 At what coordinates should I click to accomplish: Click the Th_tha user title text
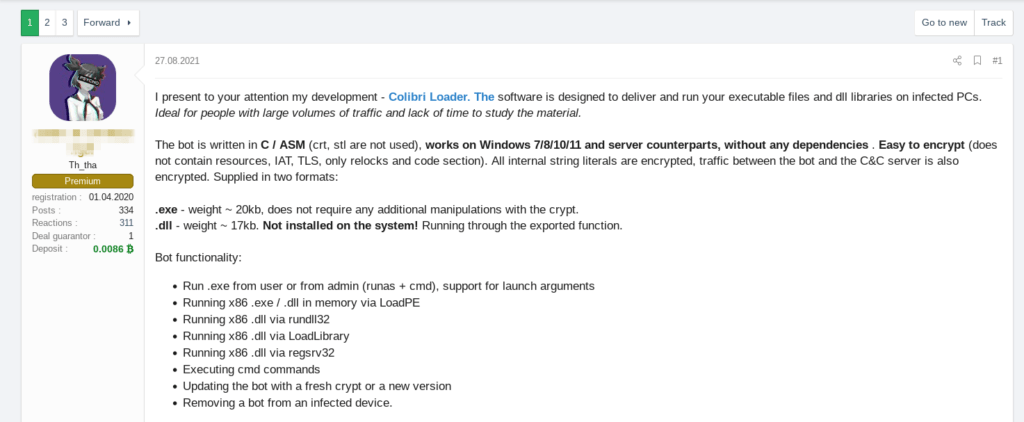pyautogui.click(x=82, y=164)
